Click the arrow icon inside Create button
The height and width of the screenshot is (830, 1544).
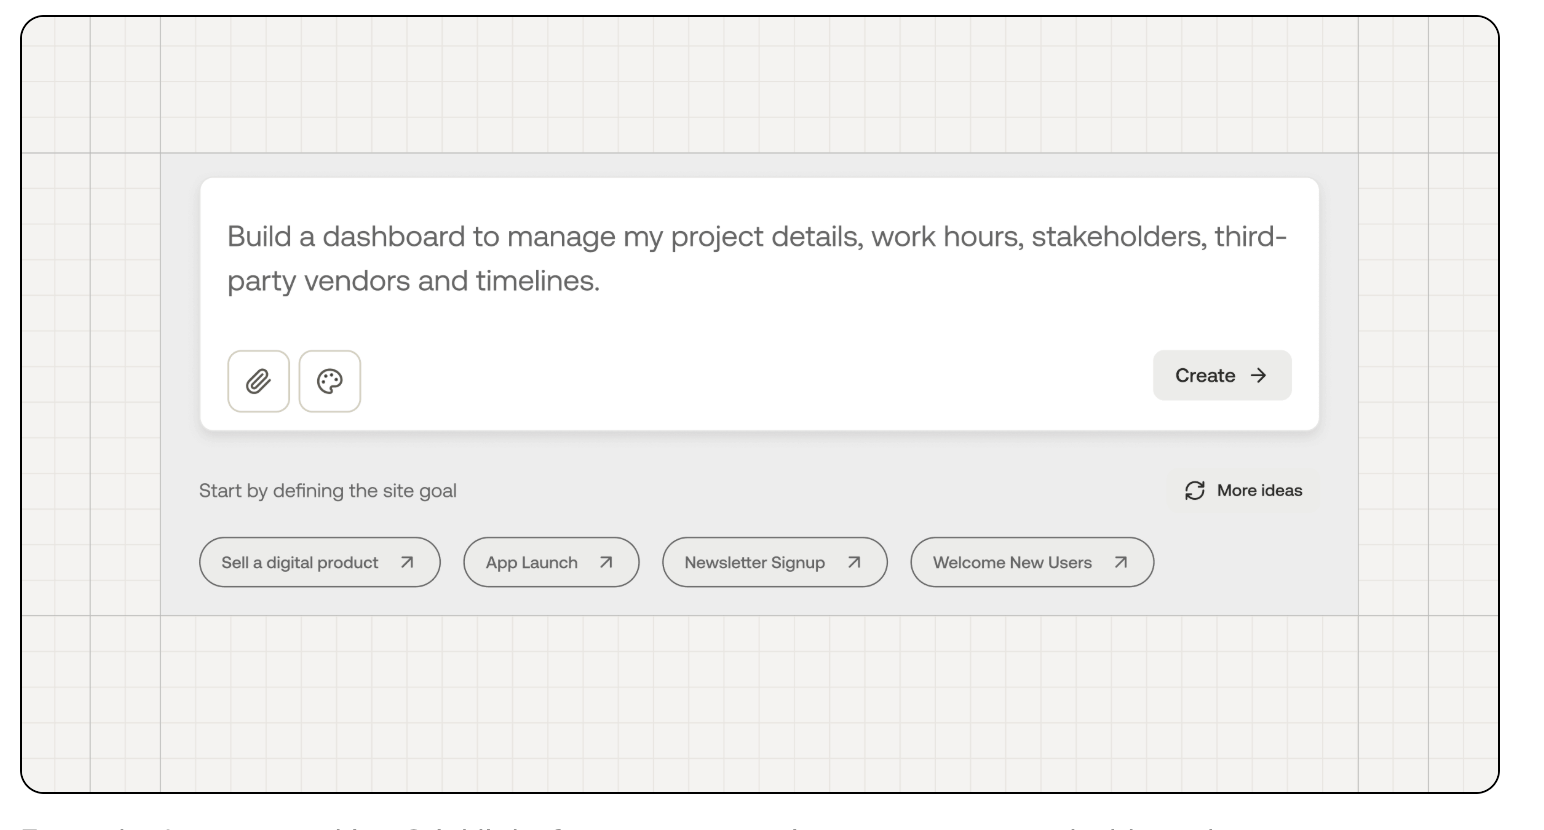(1259, 375)
